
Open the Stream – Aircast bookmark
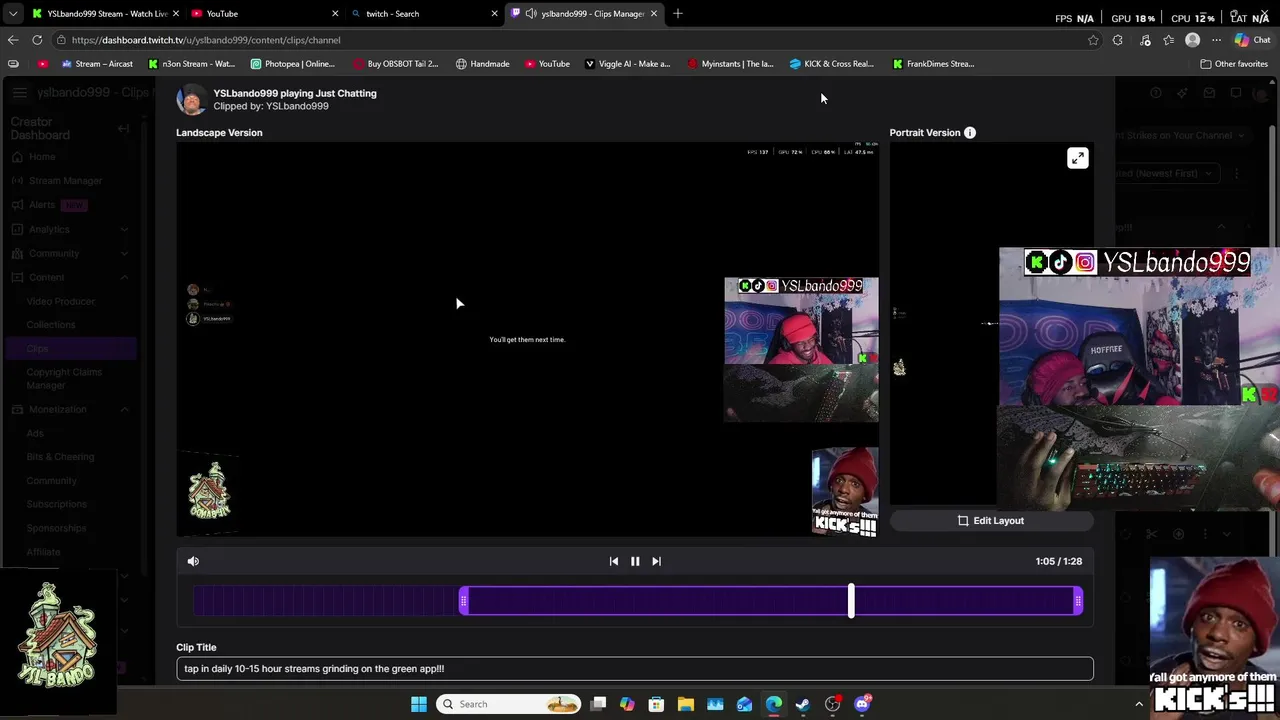[x=97, y=64]
